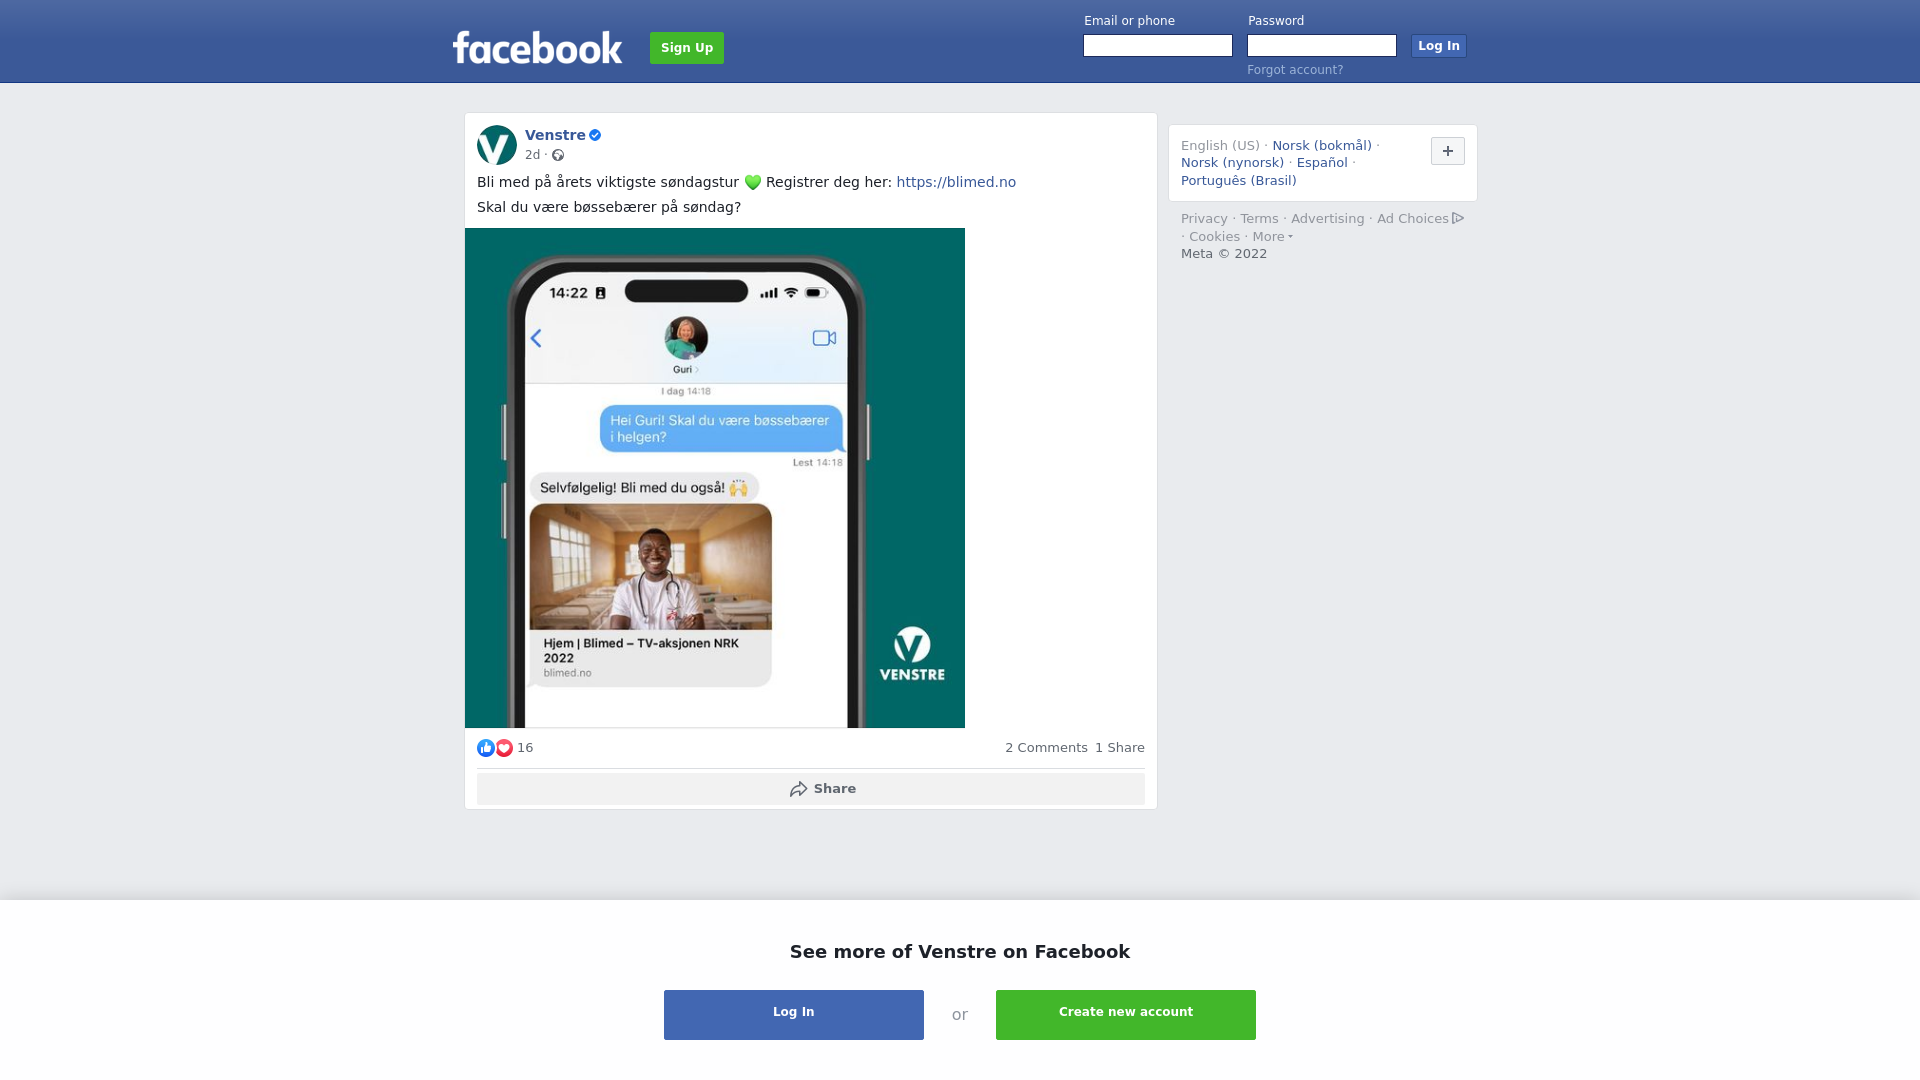1920x1080 pixels.
Task: Switch language to Norsk (bokmål)
Action: (x=1322, y=146)
